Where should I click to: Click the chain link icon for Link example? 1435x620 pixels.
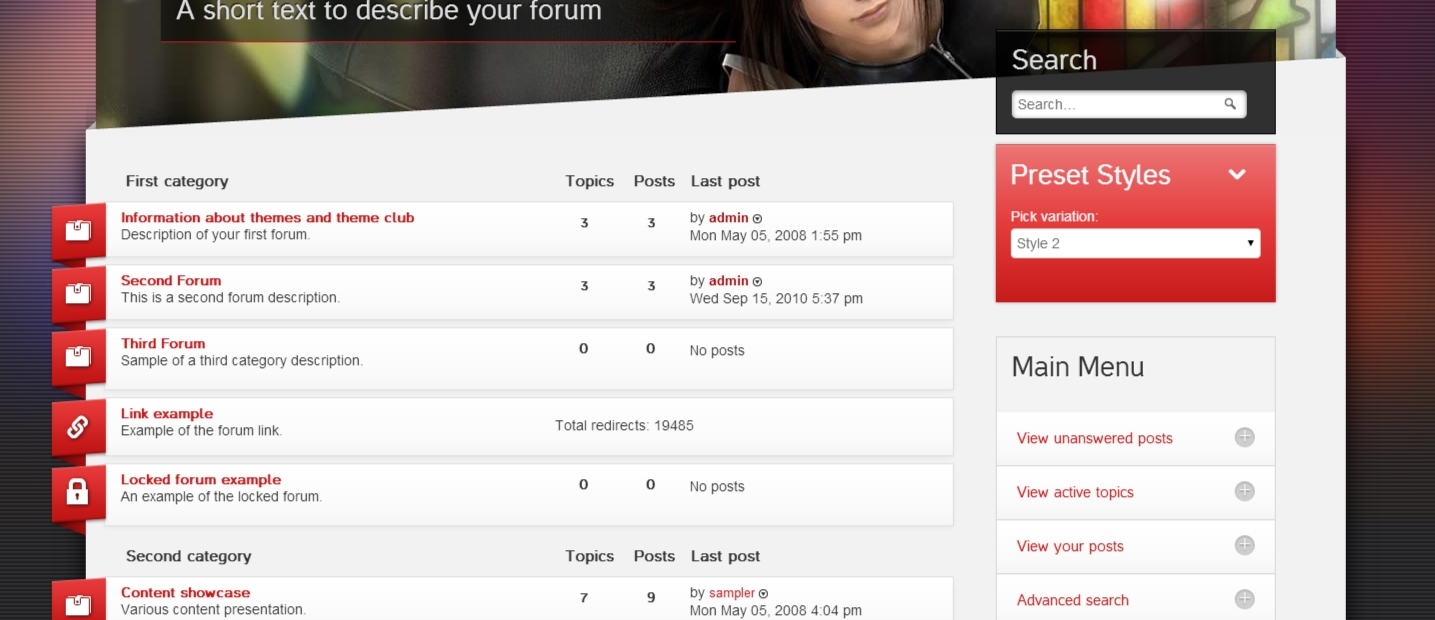point(78,427)
